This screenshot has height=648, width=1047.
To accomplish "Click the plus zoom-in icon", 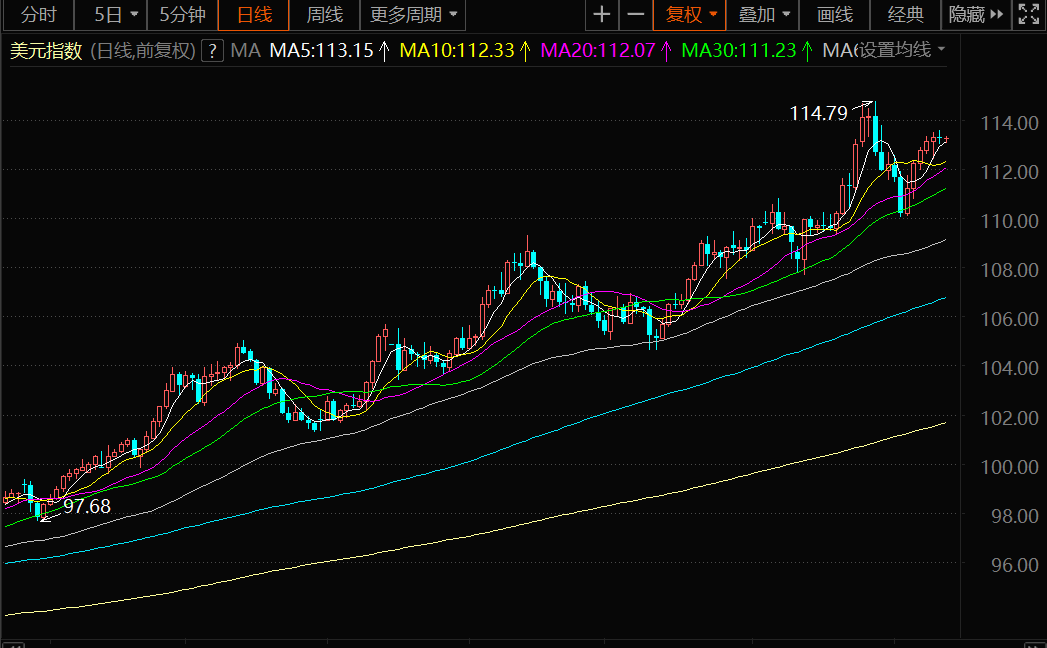I will [x=601, y=15].
